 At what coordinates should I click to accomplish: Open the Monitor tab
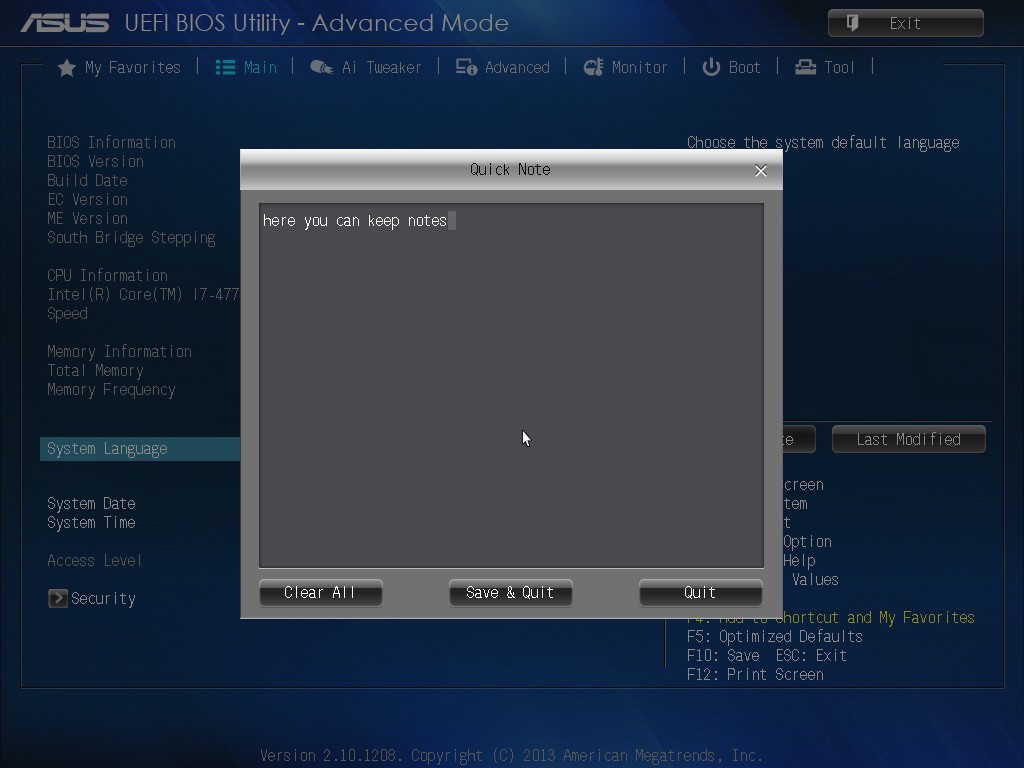(x=626, y=67)
